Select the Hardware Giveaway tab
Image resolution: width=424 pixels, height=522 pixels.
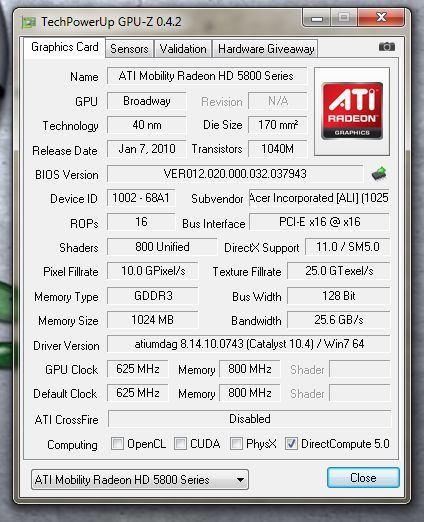coord(266,49)
